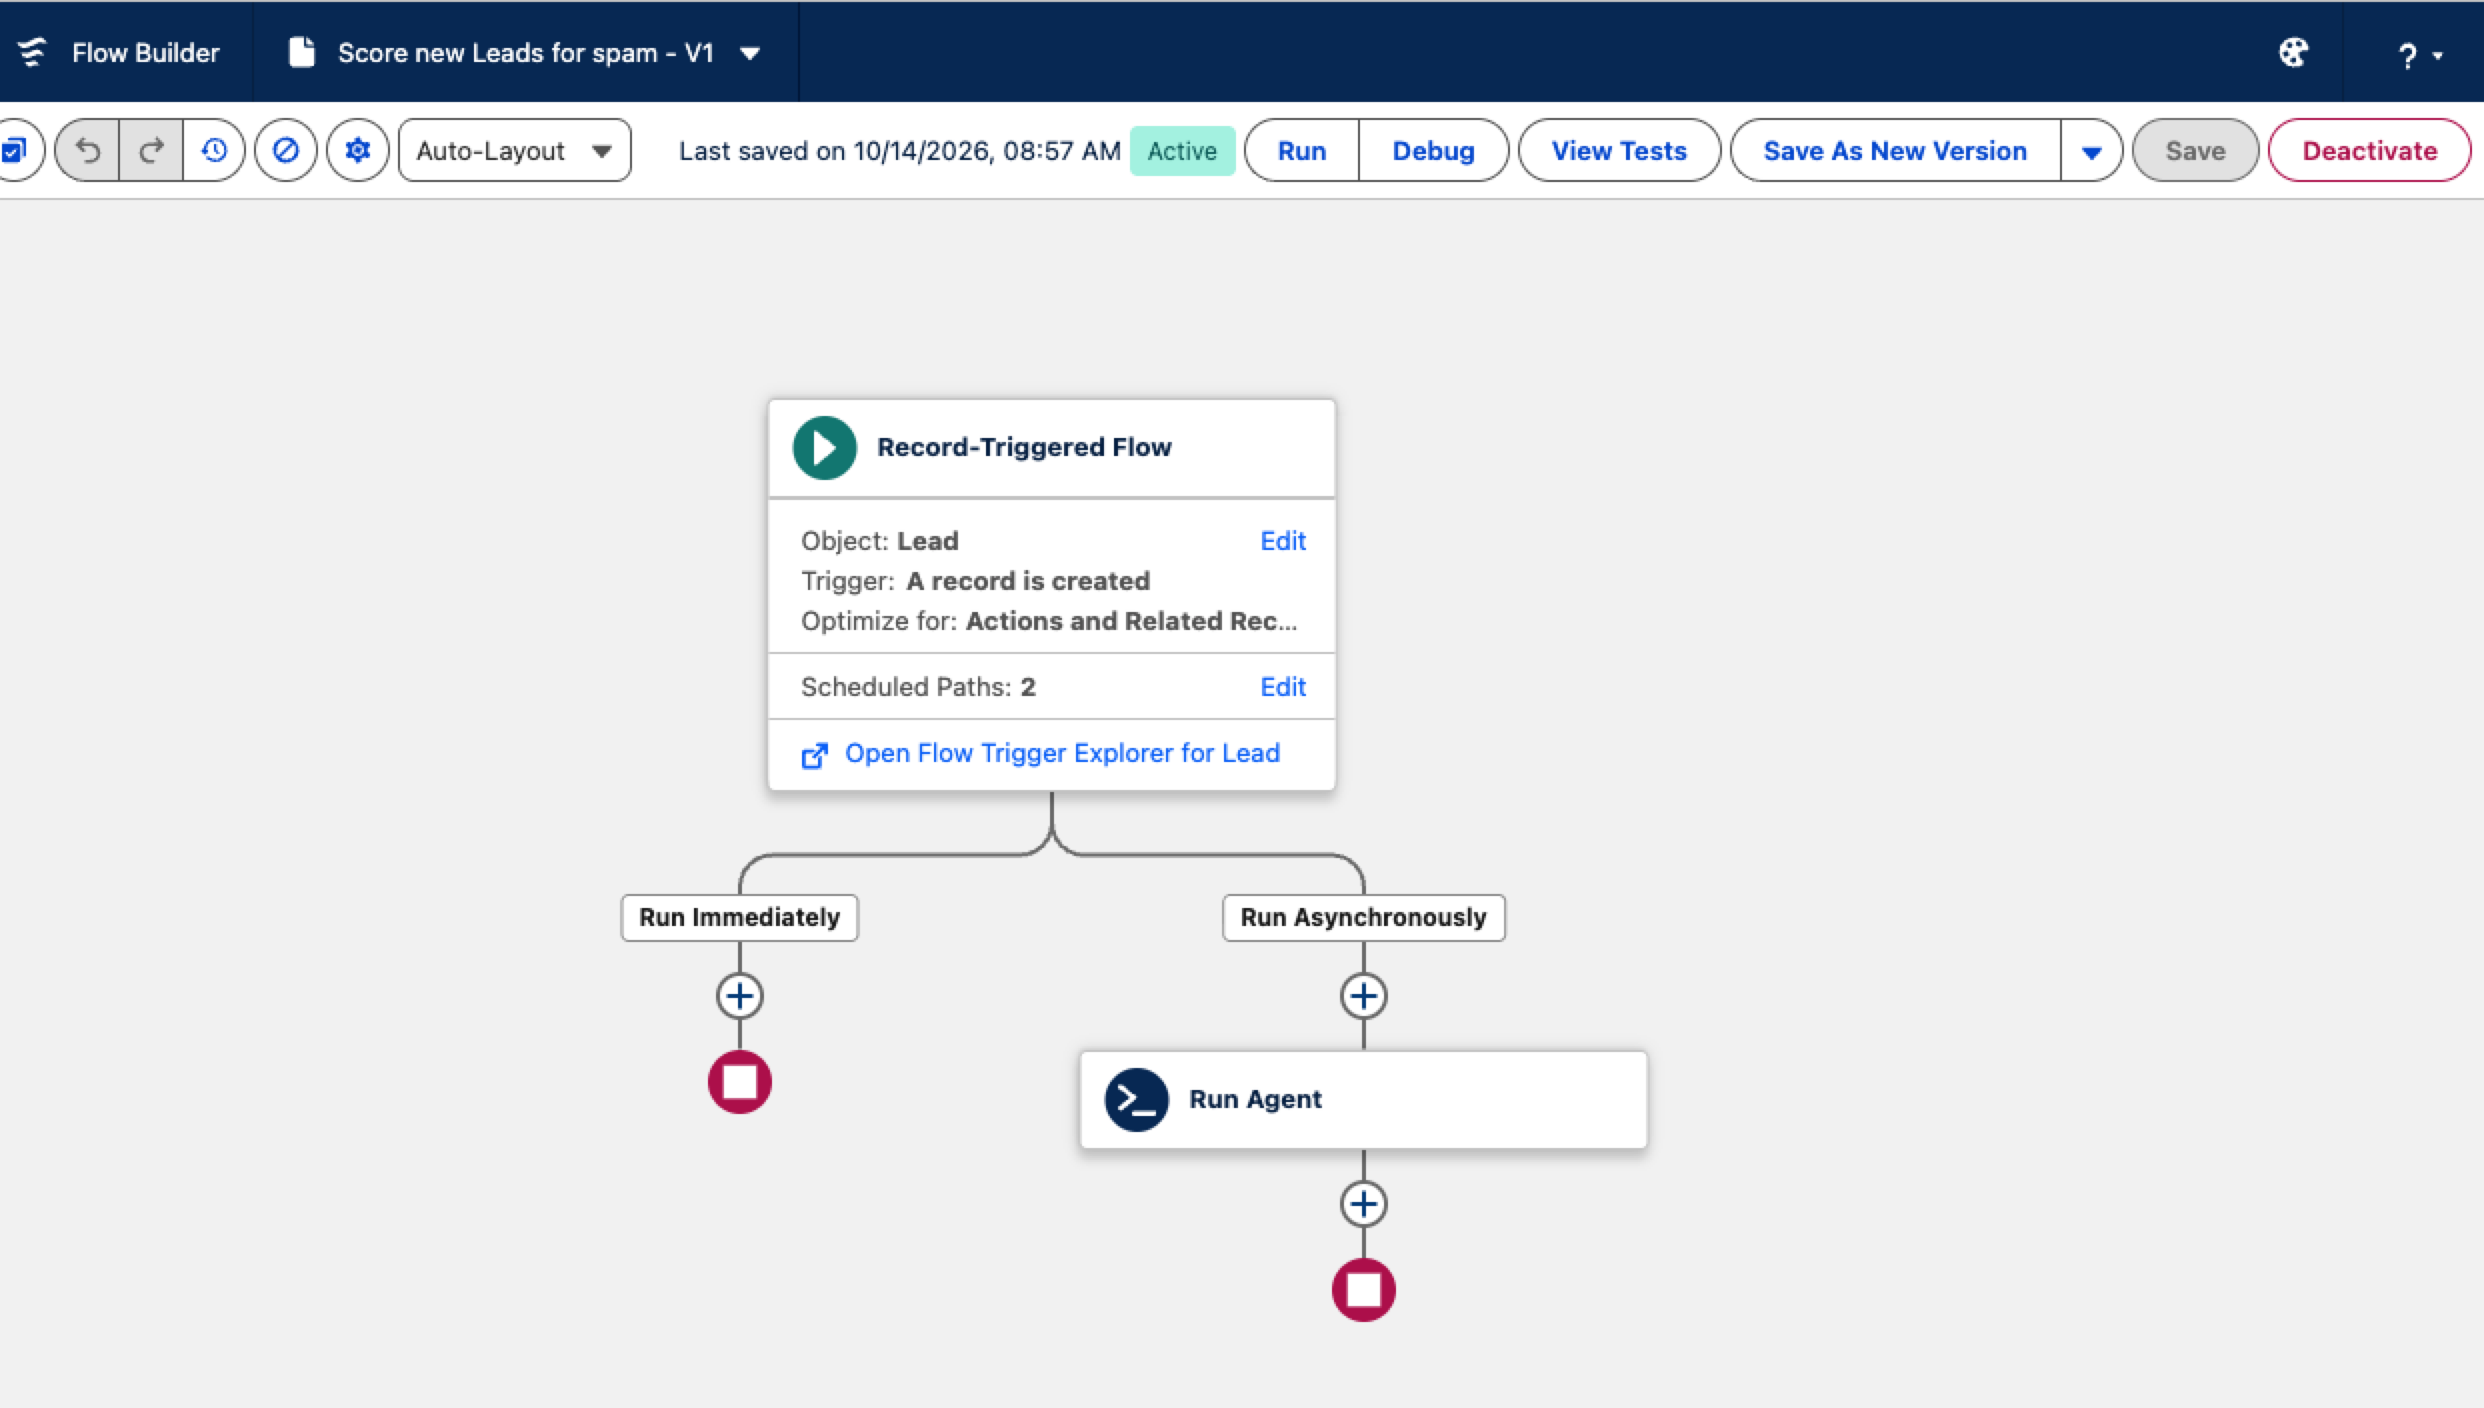The width and height of the screenshot is (2484, 1408).
Task: Toggle the select elements toolbar button
Action: [17, 151]
